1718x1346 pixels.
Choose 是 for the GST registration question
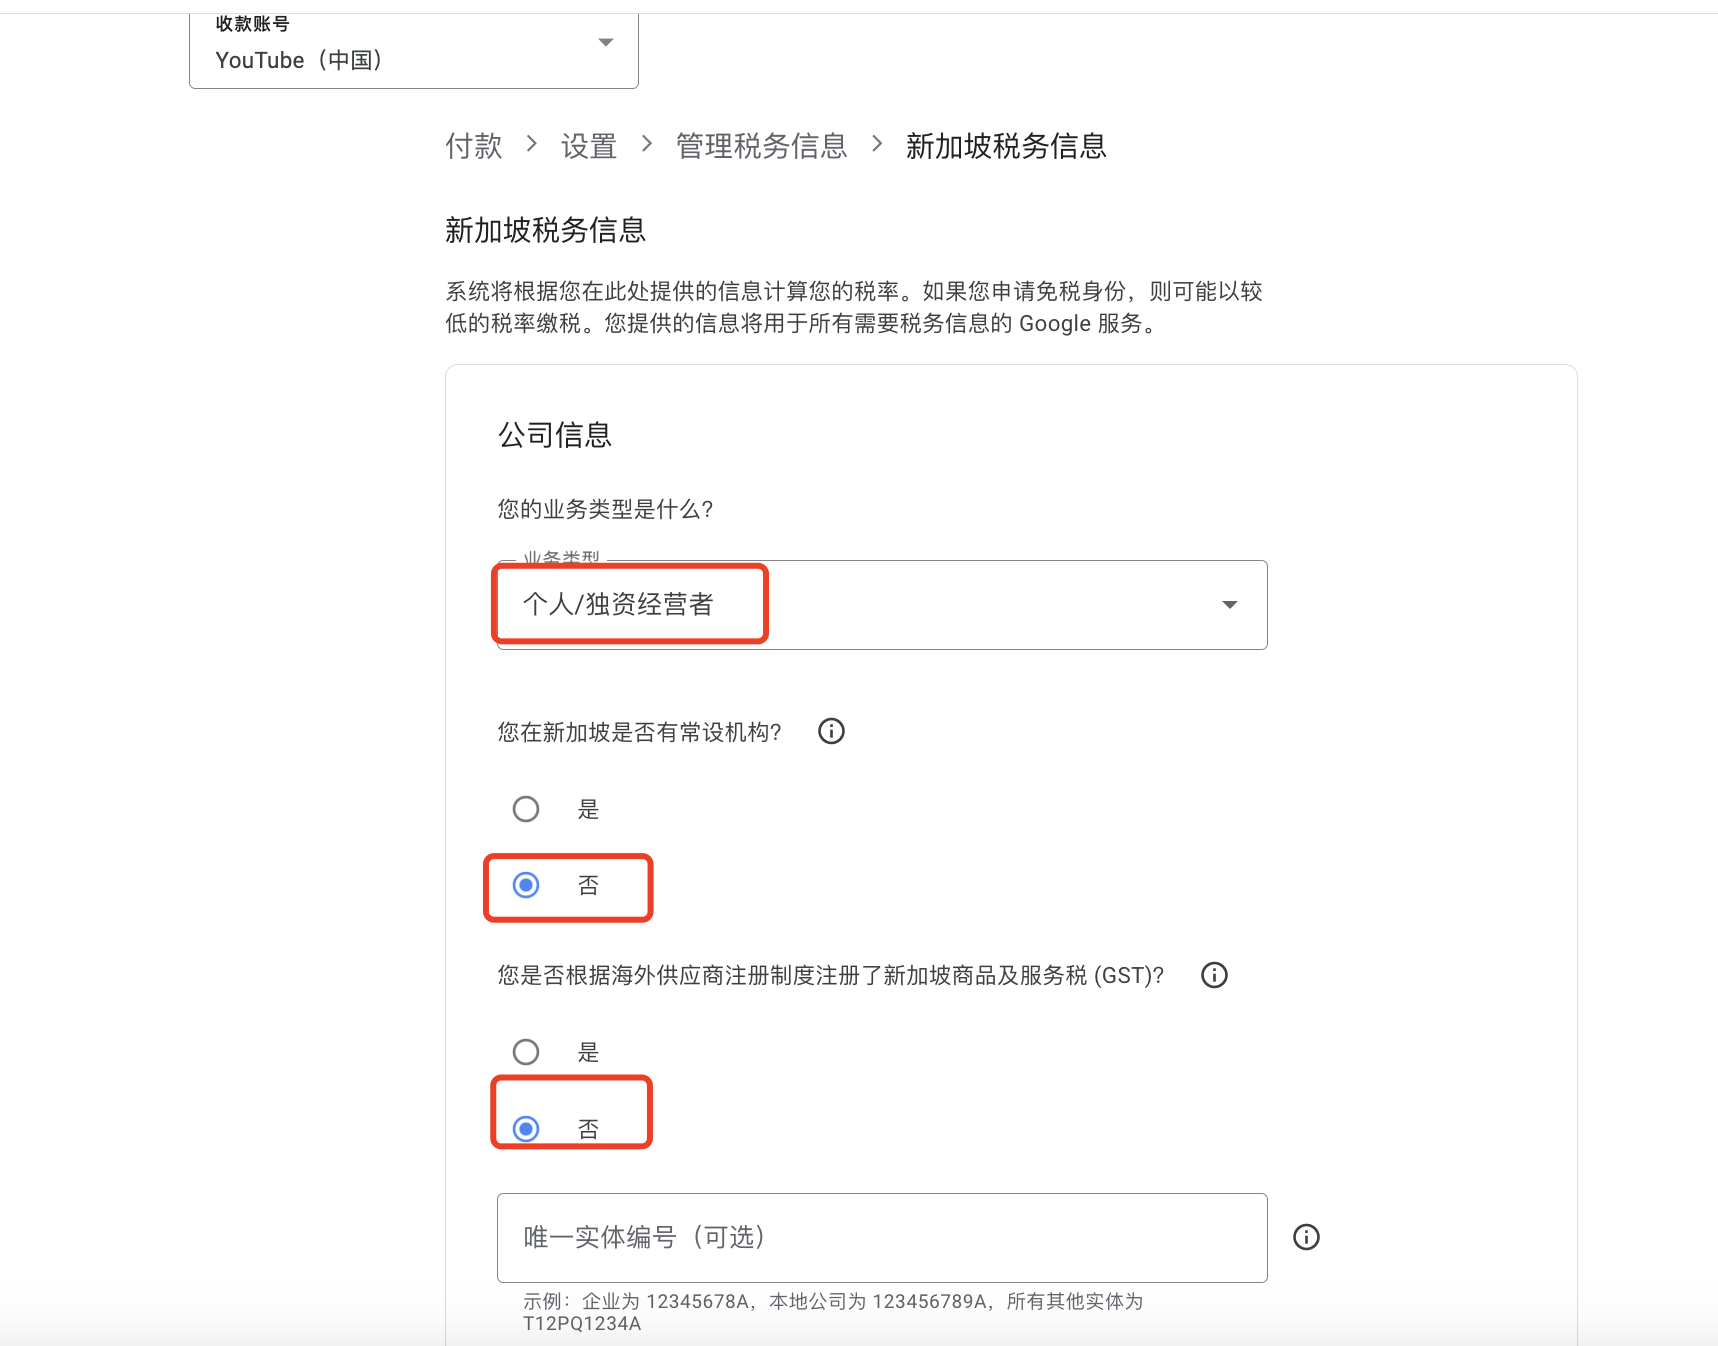pos(526,1052)
